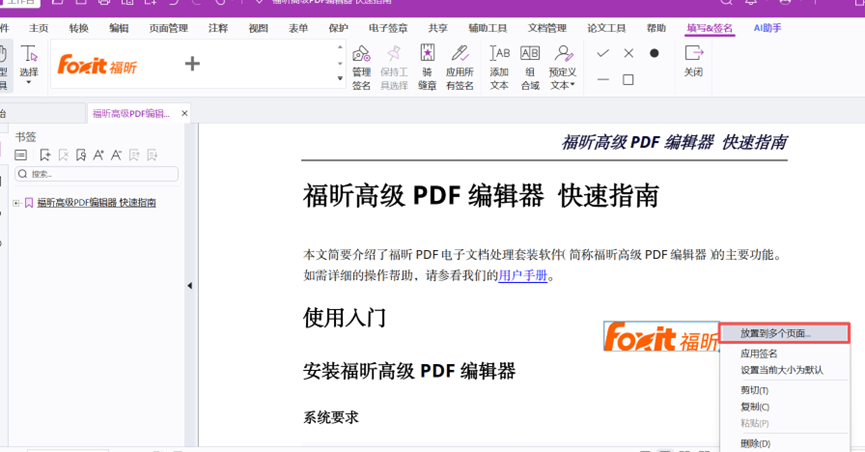Click the plus icon to create signature

tap(192, 64)
